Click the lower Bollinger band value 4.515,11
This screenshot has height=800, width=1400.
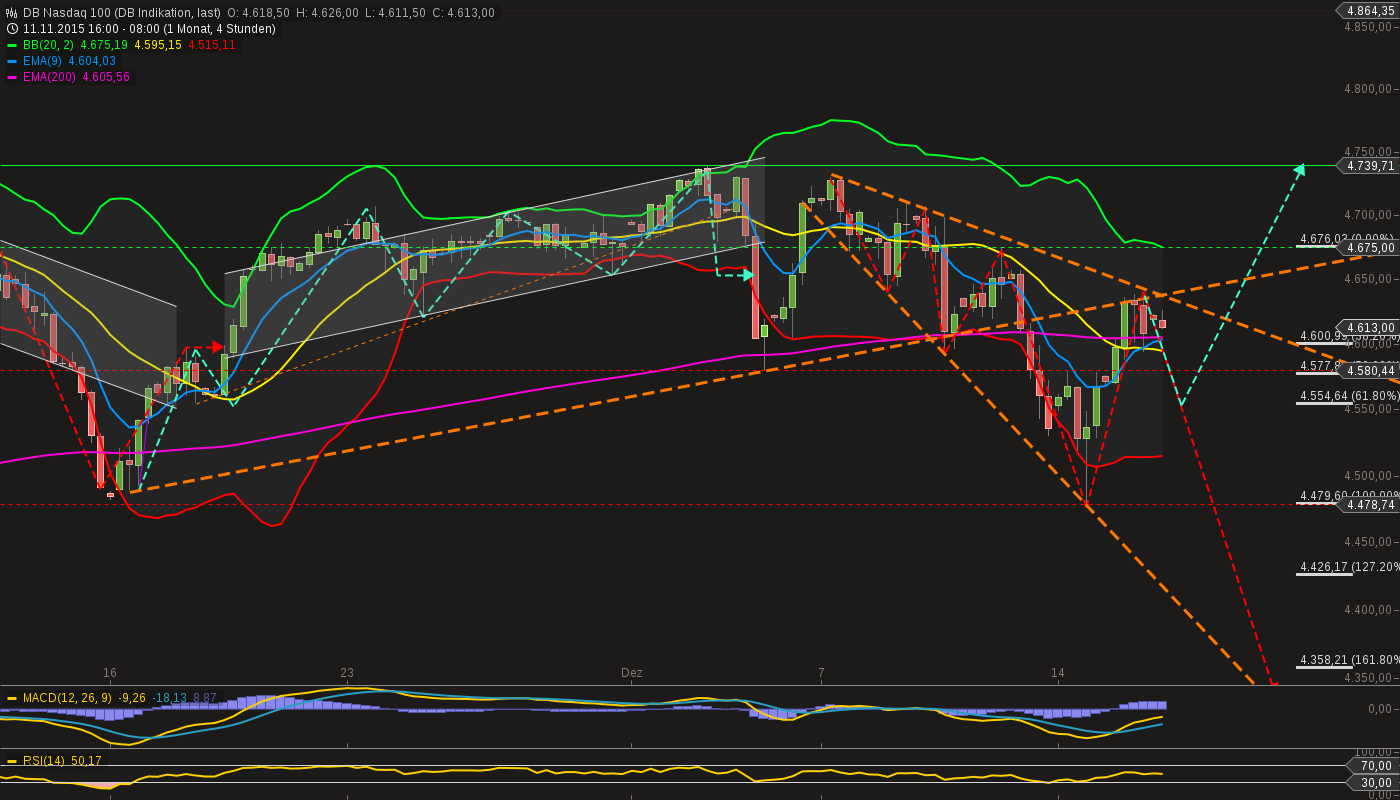pyautogui.click(x=212, y=45)
